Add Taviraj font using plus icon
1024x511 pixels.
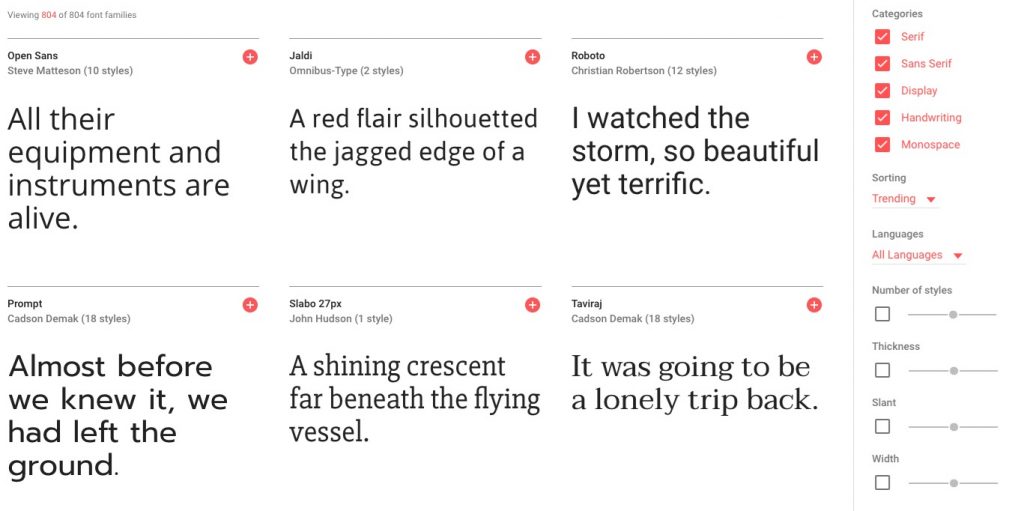[x=814, y=305]
